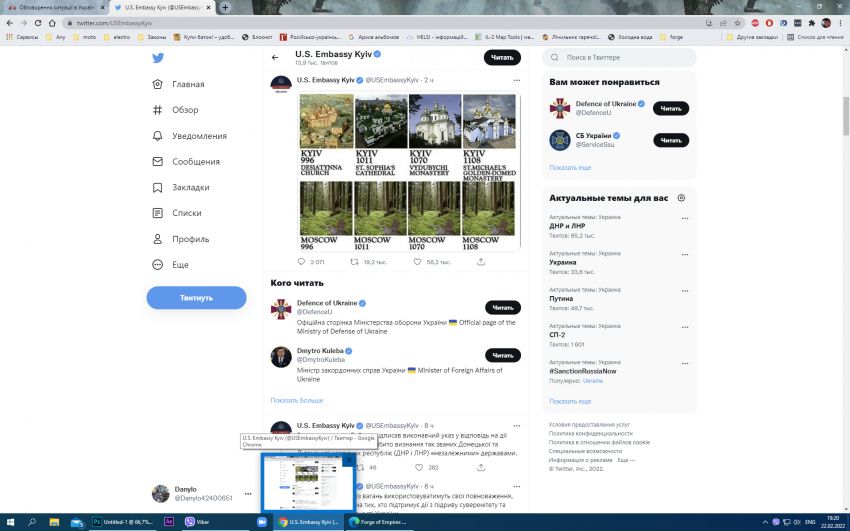This screenshot has height=531, width=850.
Task: Switch to Forge of Empires Edge window
Action: pyautogui.click(x=378, y=522)
